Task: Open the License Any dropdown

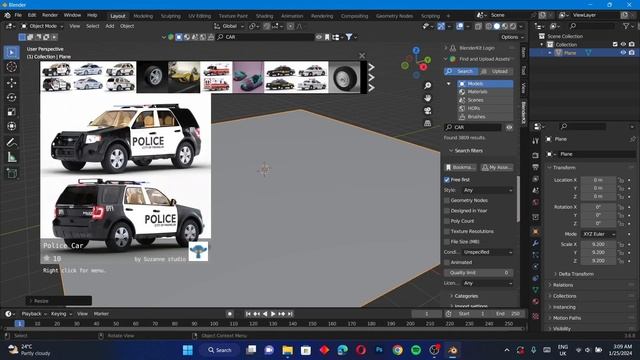Action: (x=488, y=283)
